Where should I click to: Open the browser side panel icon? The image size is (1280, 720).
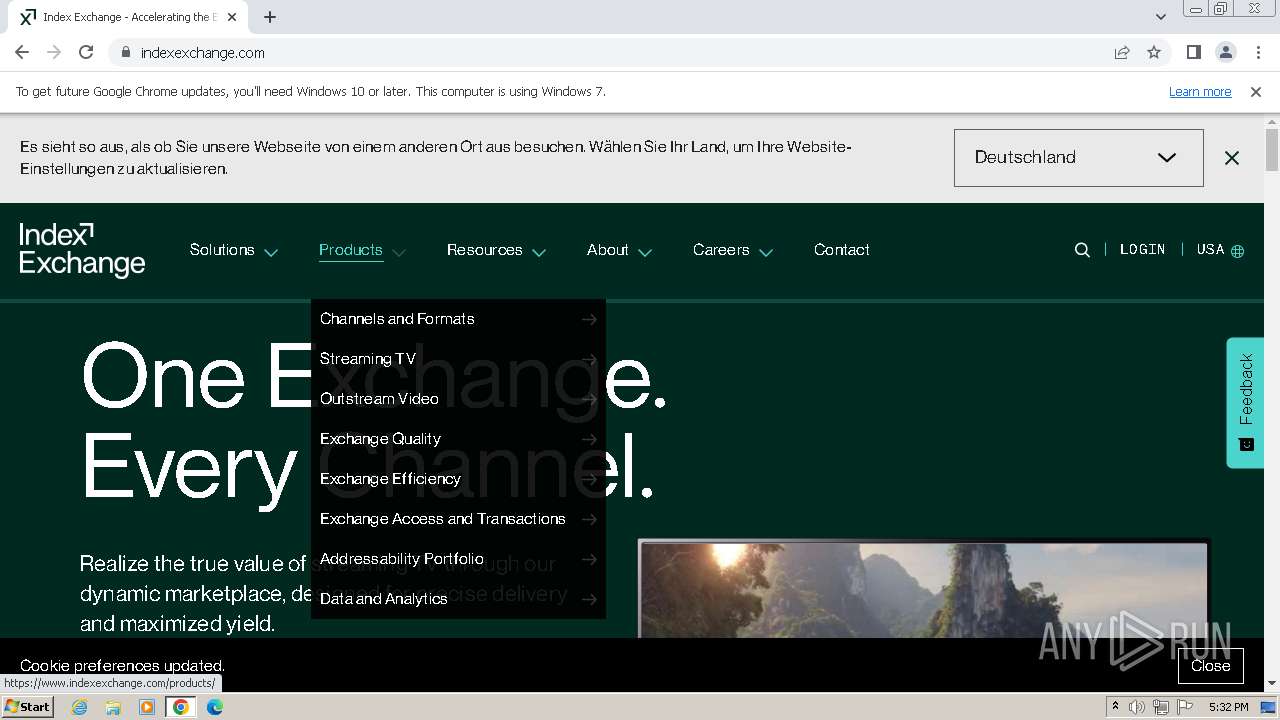coord(1194,52)
